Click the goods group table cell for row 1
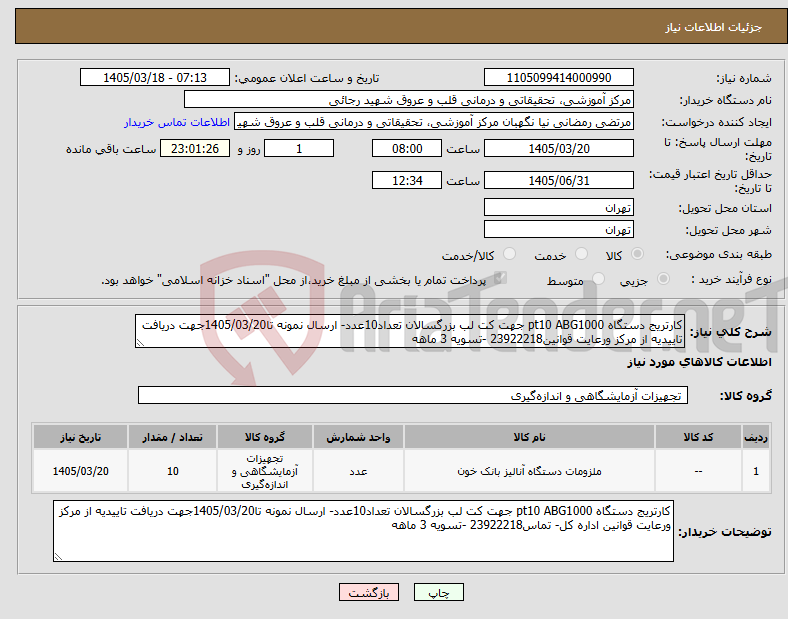Screen dimensions: 788x619 click(x=265, y=471)
